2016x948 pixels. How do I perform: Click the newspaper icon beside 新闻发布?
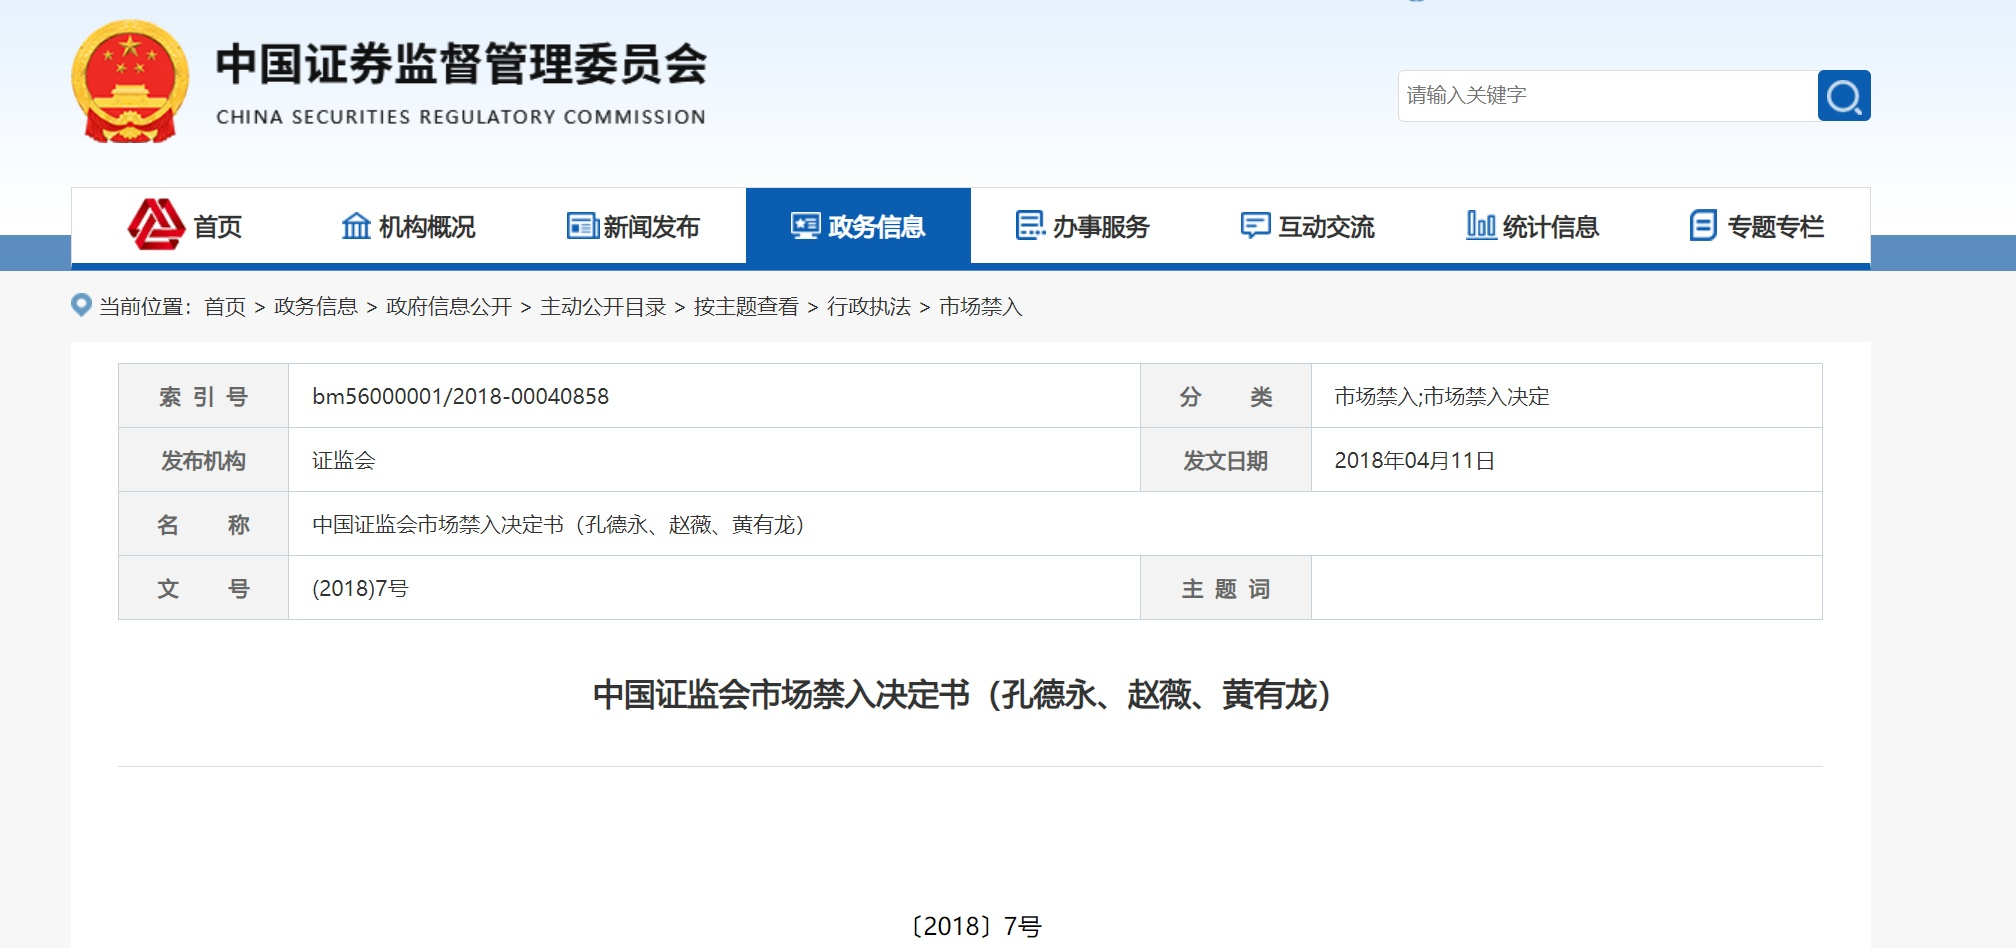pos(582,226)
